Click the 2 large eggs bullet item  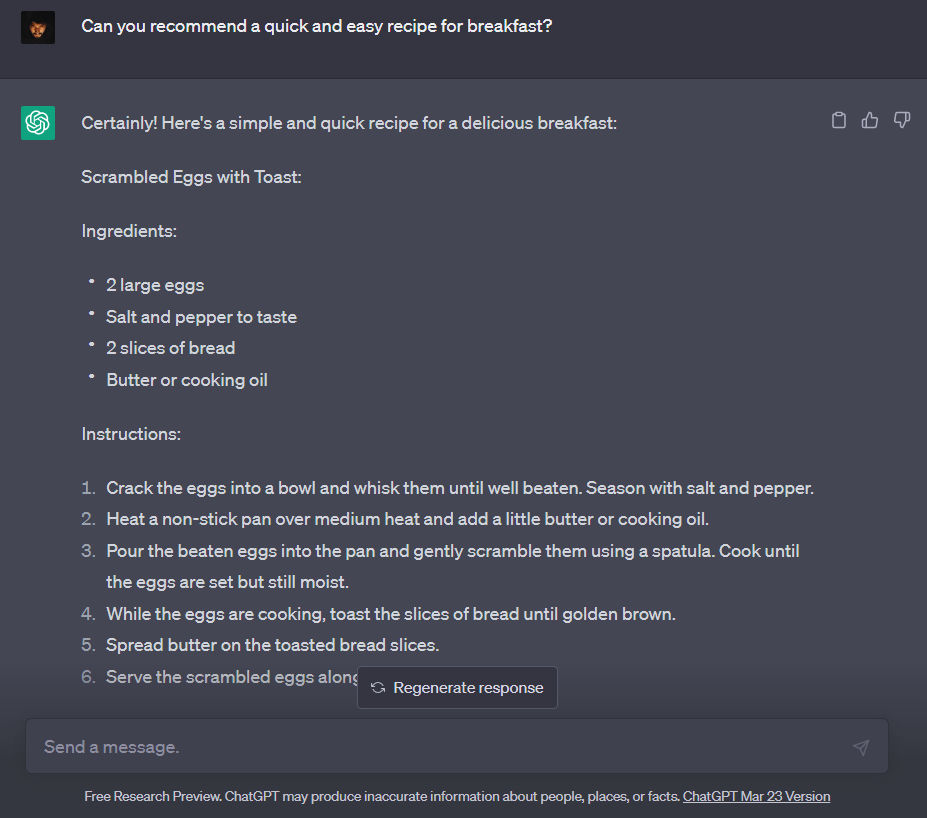tap(155, 285)
